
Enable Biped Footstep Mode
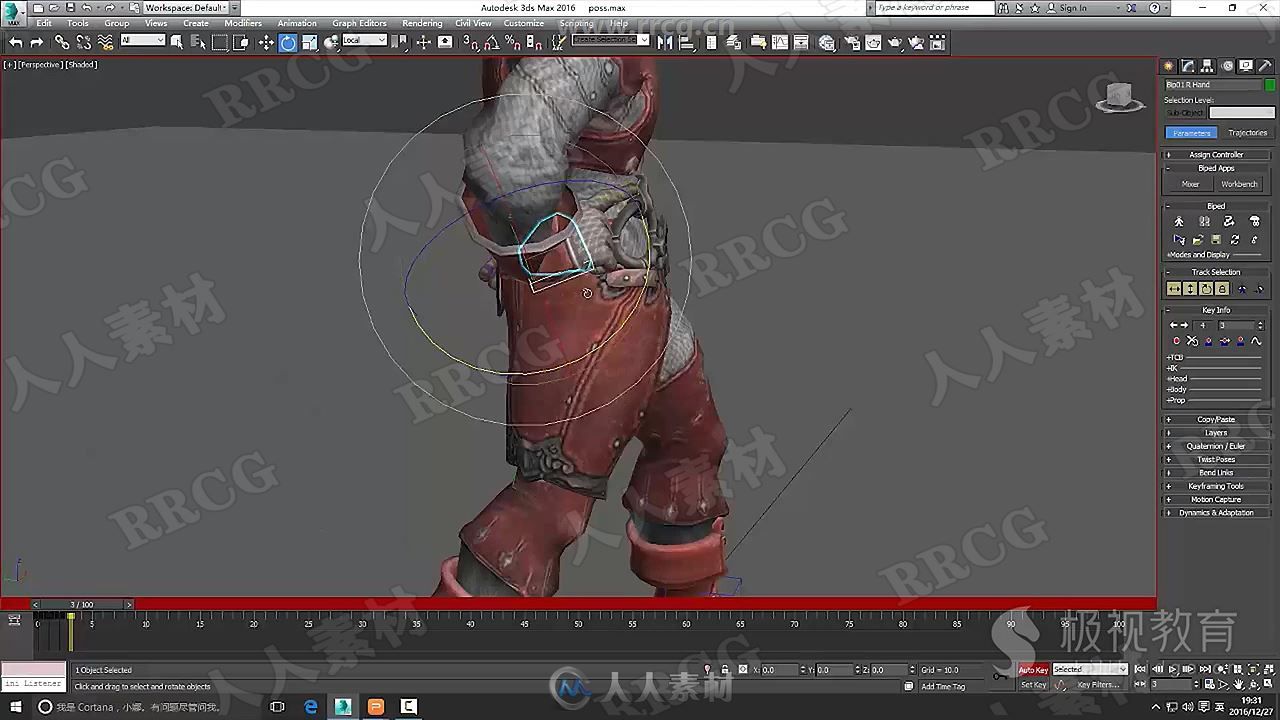[x=1204, y=222]
